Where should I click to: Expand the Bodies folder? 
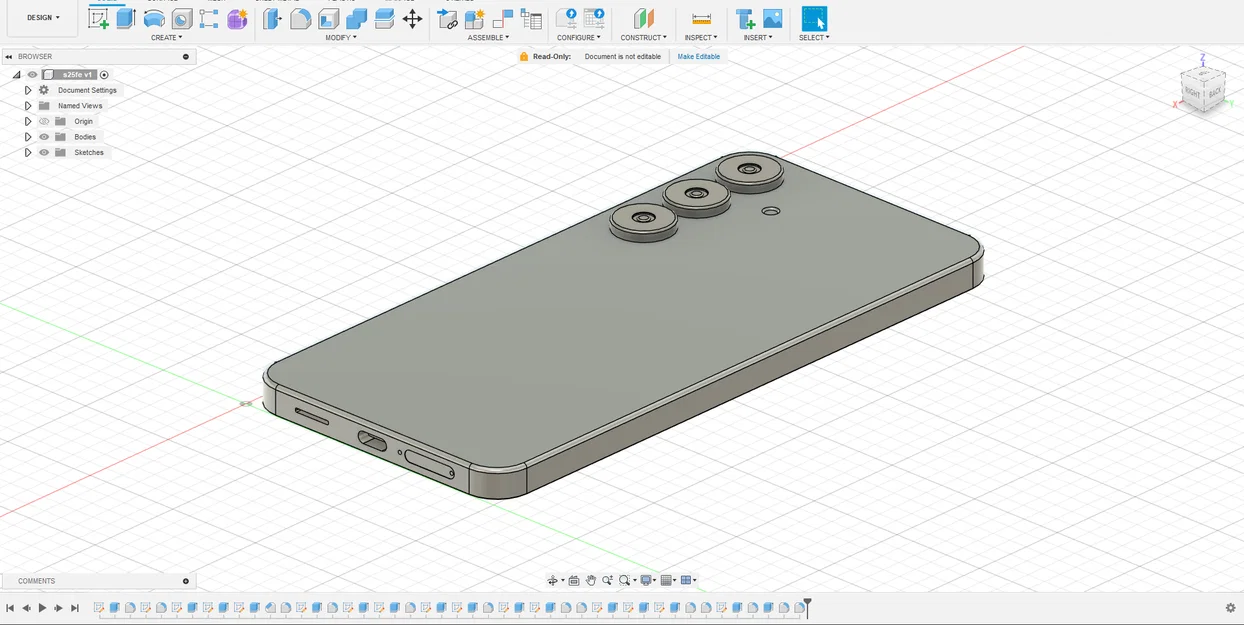coord(28,137)
